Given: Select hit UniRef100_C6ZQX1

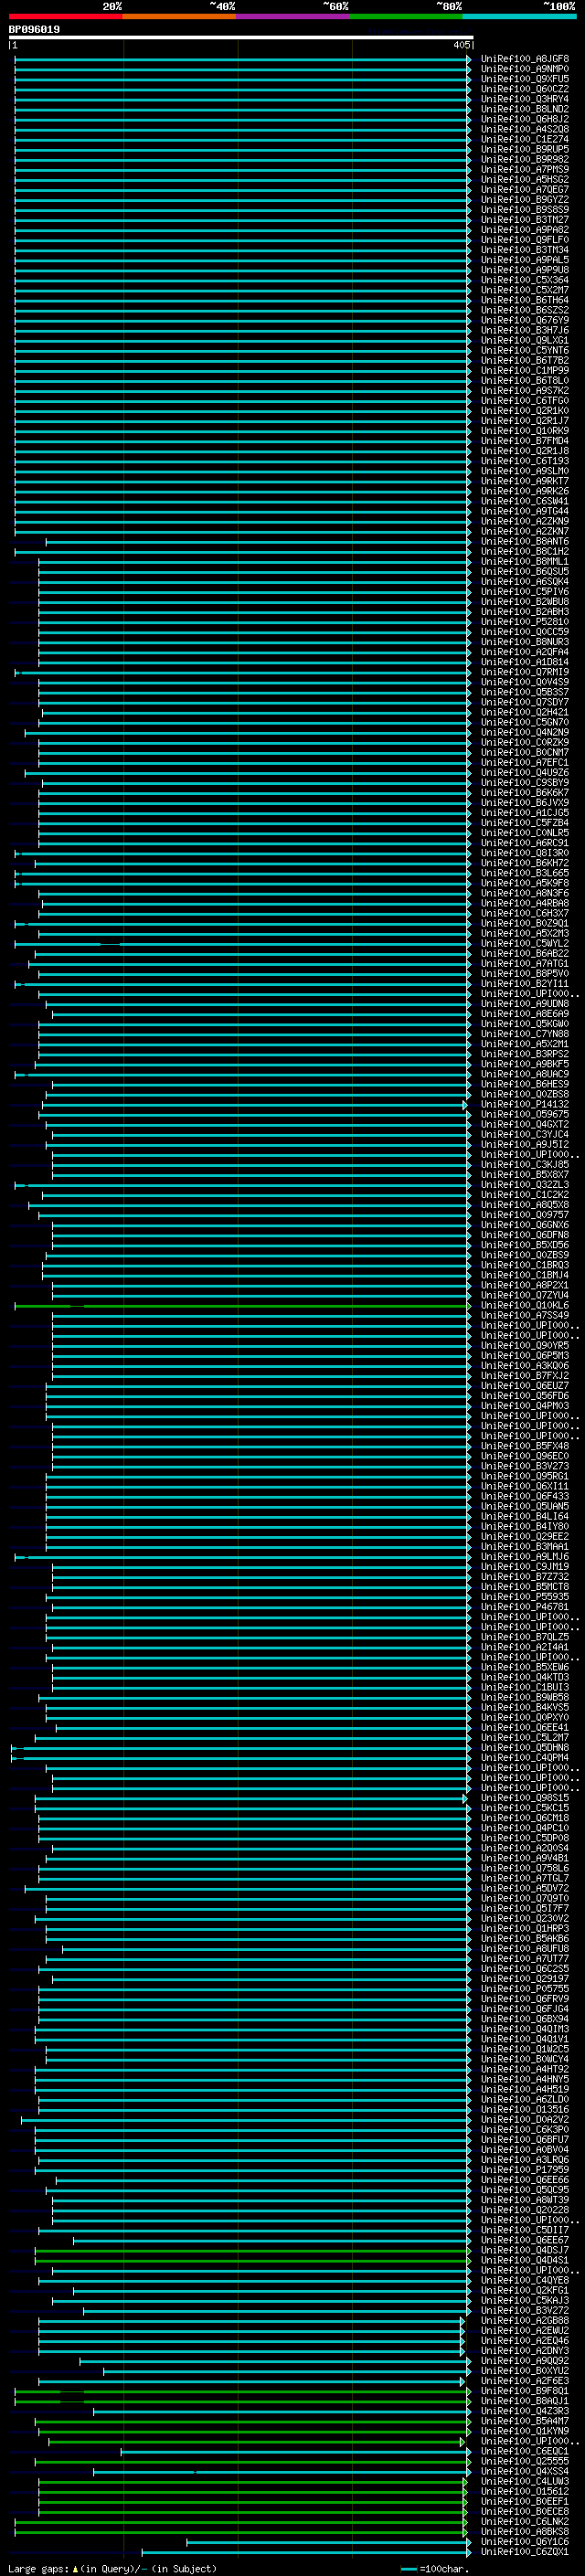Looking at the screenshot, I should tap(525, 2551).
